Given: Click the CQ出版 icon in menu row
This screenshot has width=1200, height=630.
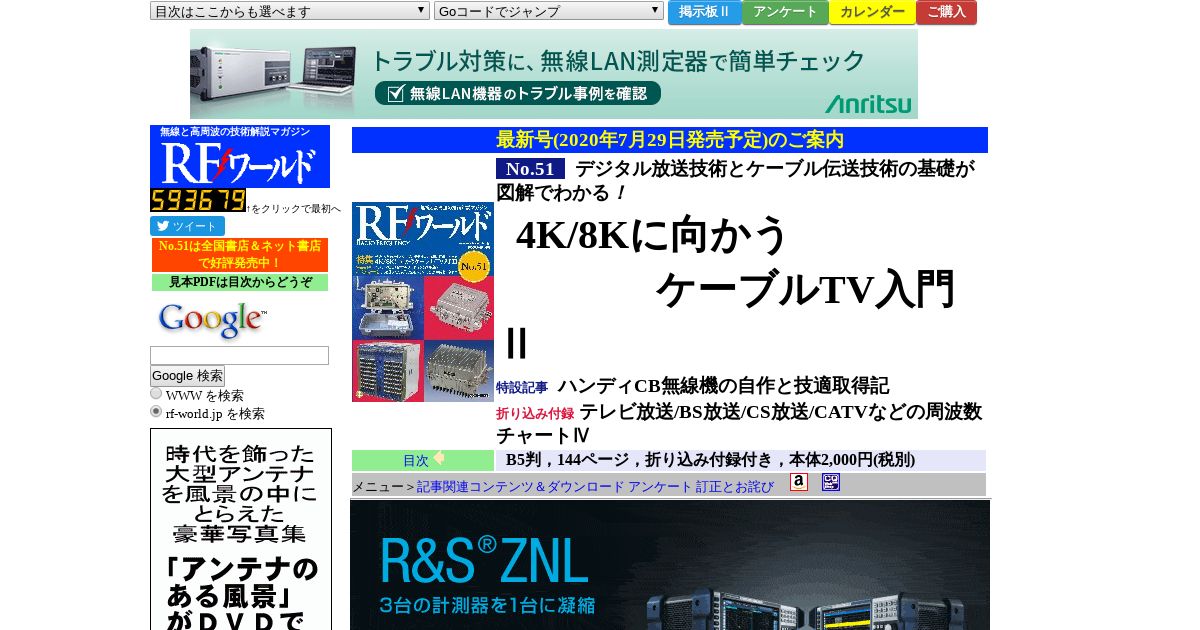Looking at the screenshot, I should (831, 482).
